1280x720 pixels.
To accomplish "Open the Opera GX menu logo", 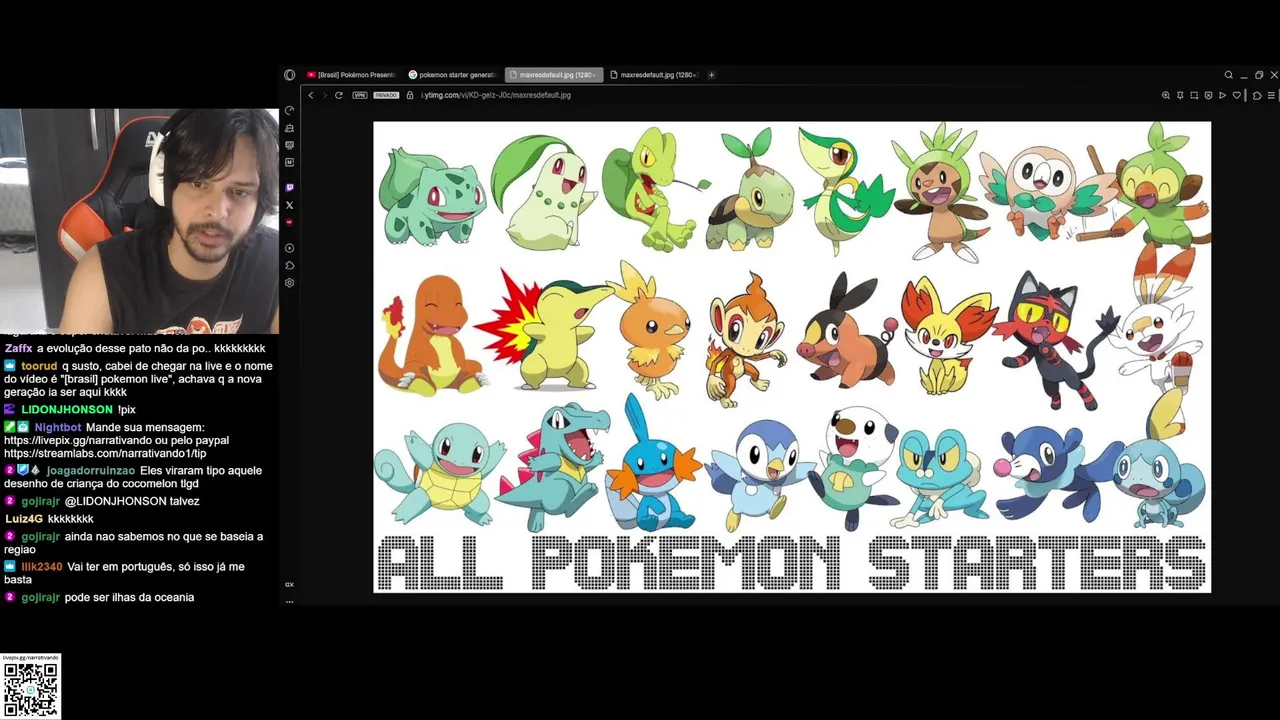I will pyautogui.click(x=289, y=75).
